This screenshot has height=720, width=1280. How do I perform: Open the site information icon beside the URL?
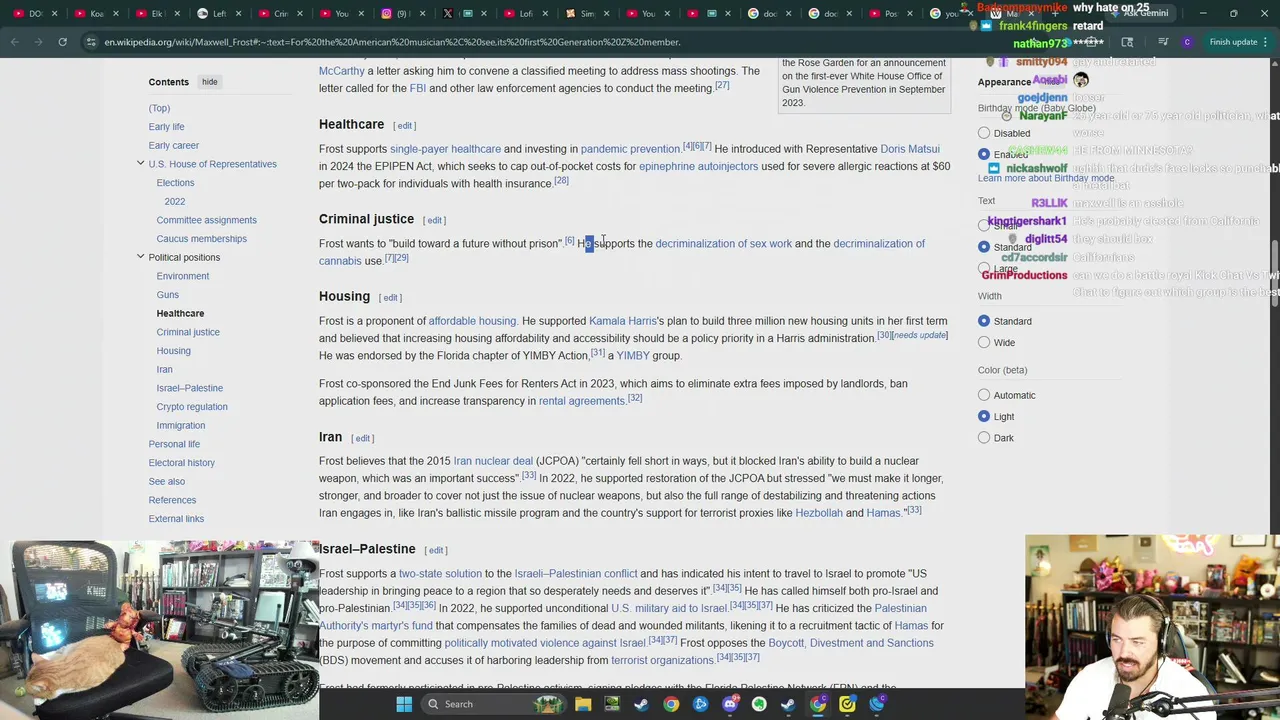coord(91,42)
